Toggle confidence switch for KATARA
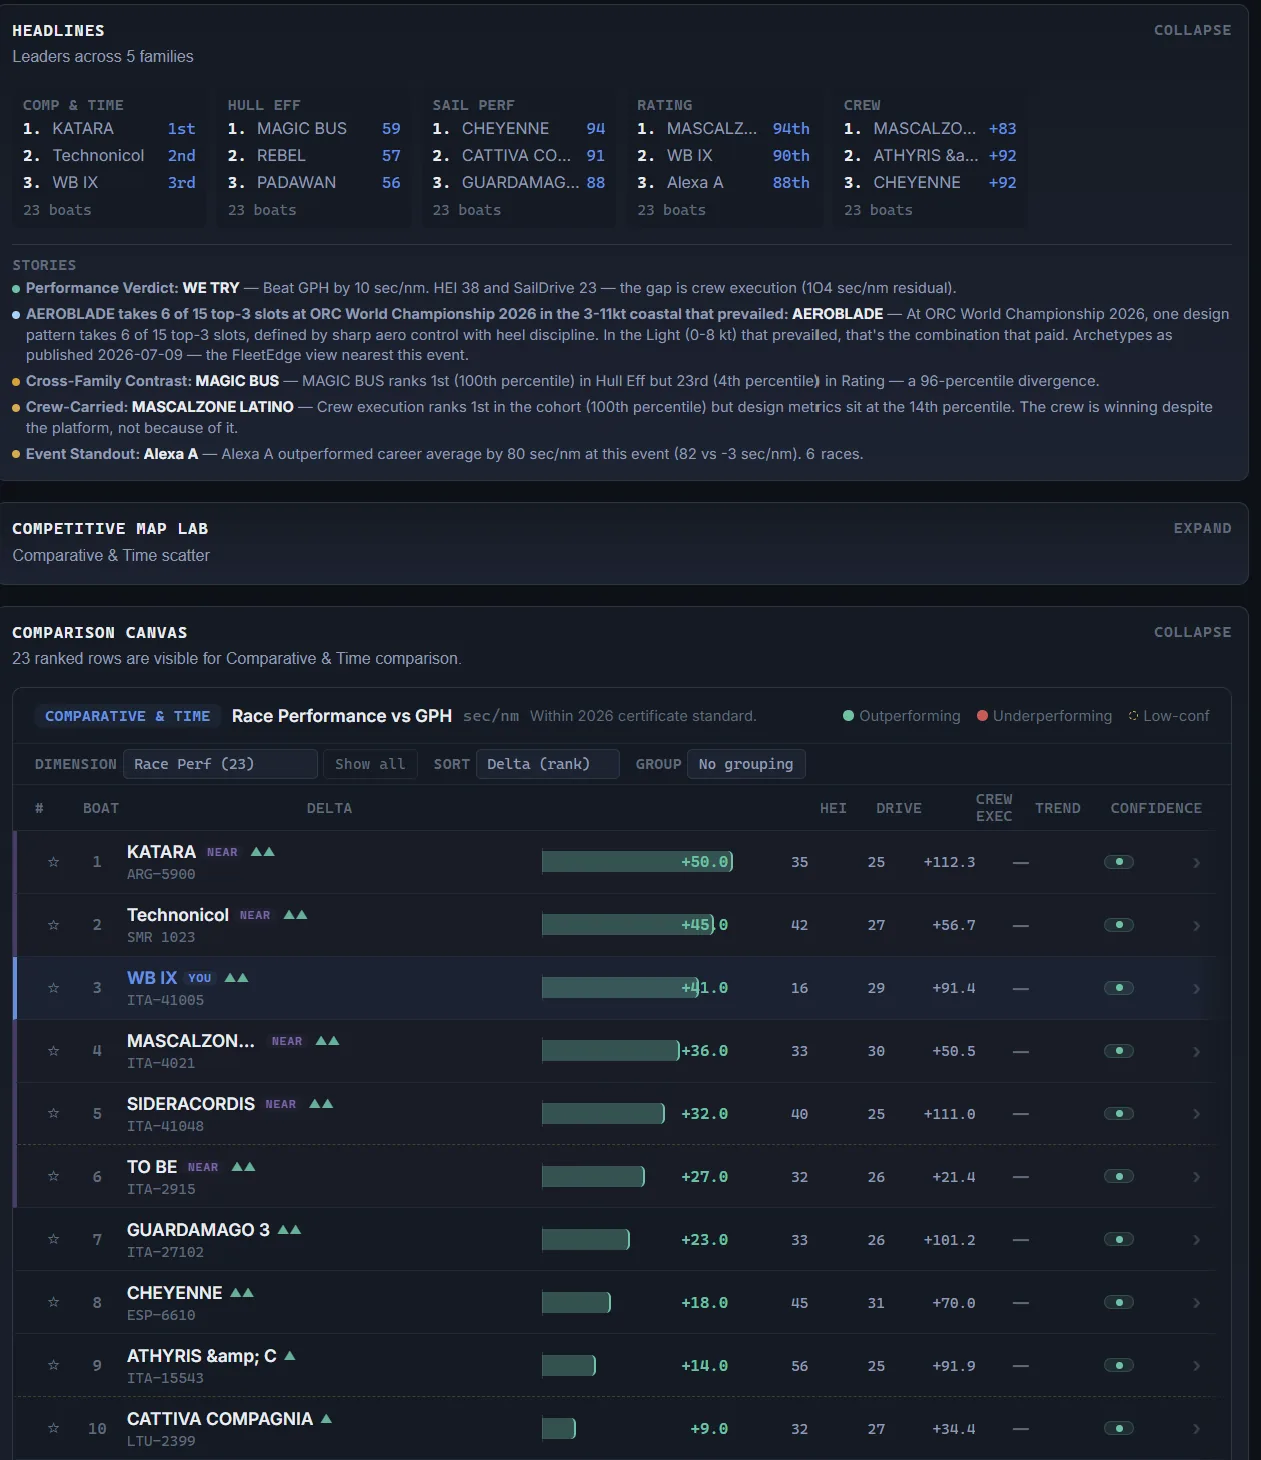This screenshot has width=1261, height=1460. 1119,862
